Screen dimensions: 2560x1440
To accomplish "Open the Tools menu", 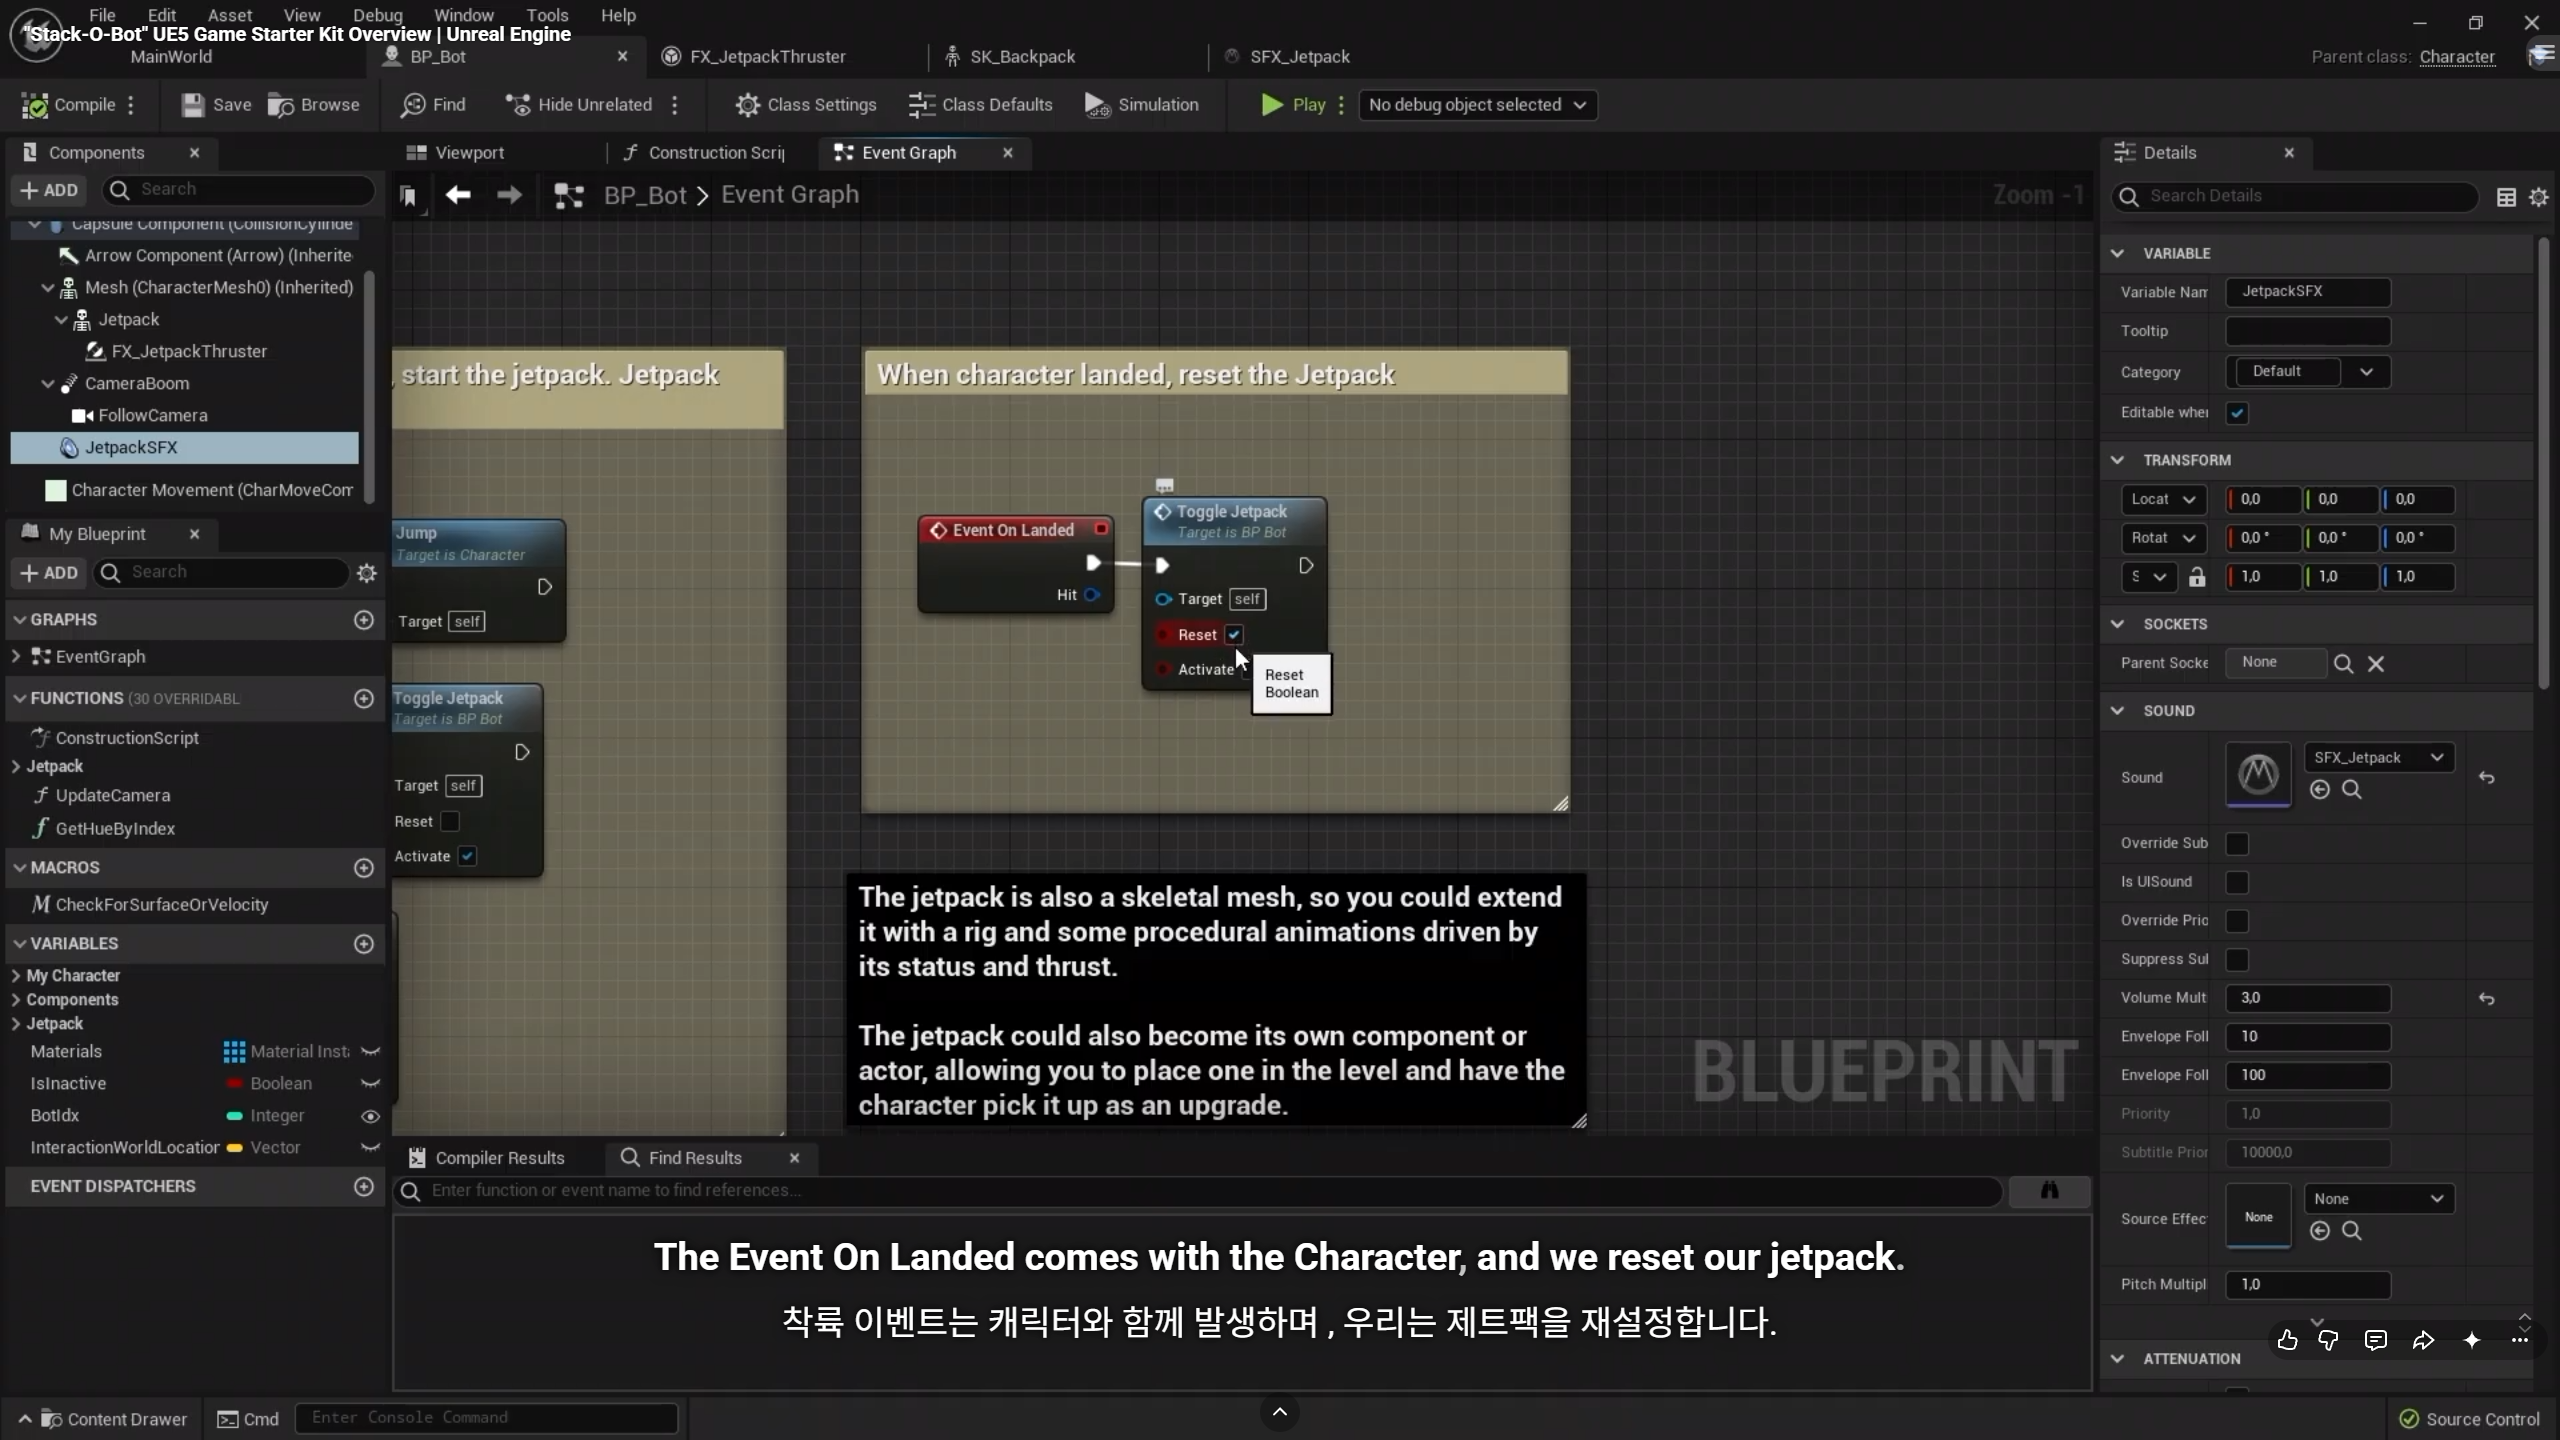I will click(x=547, y=15).
